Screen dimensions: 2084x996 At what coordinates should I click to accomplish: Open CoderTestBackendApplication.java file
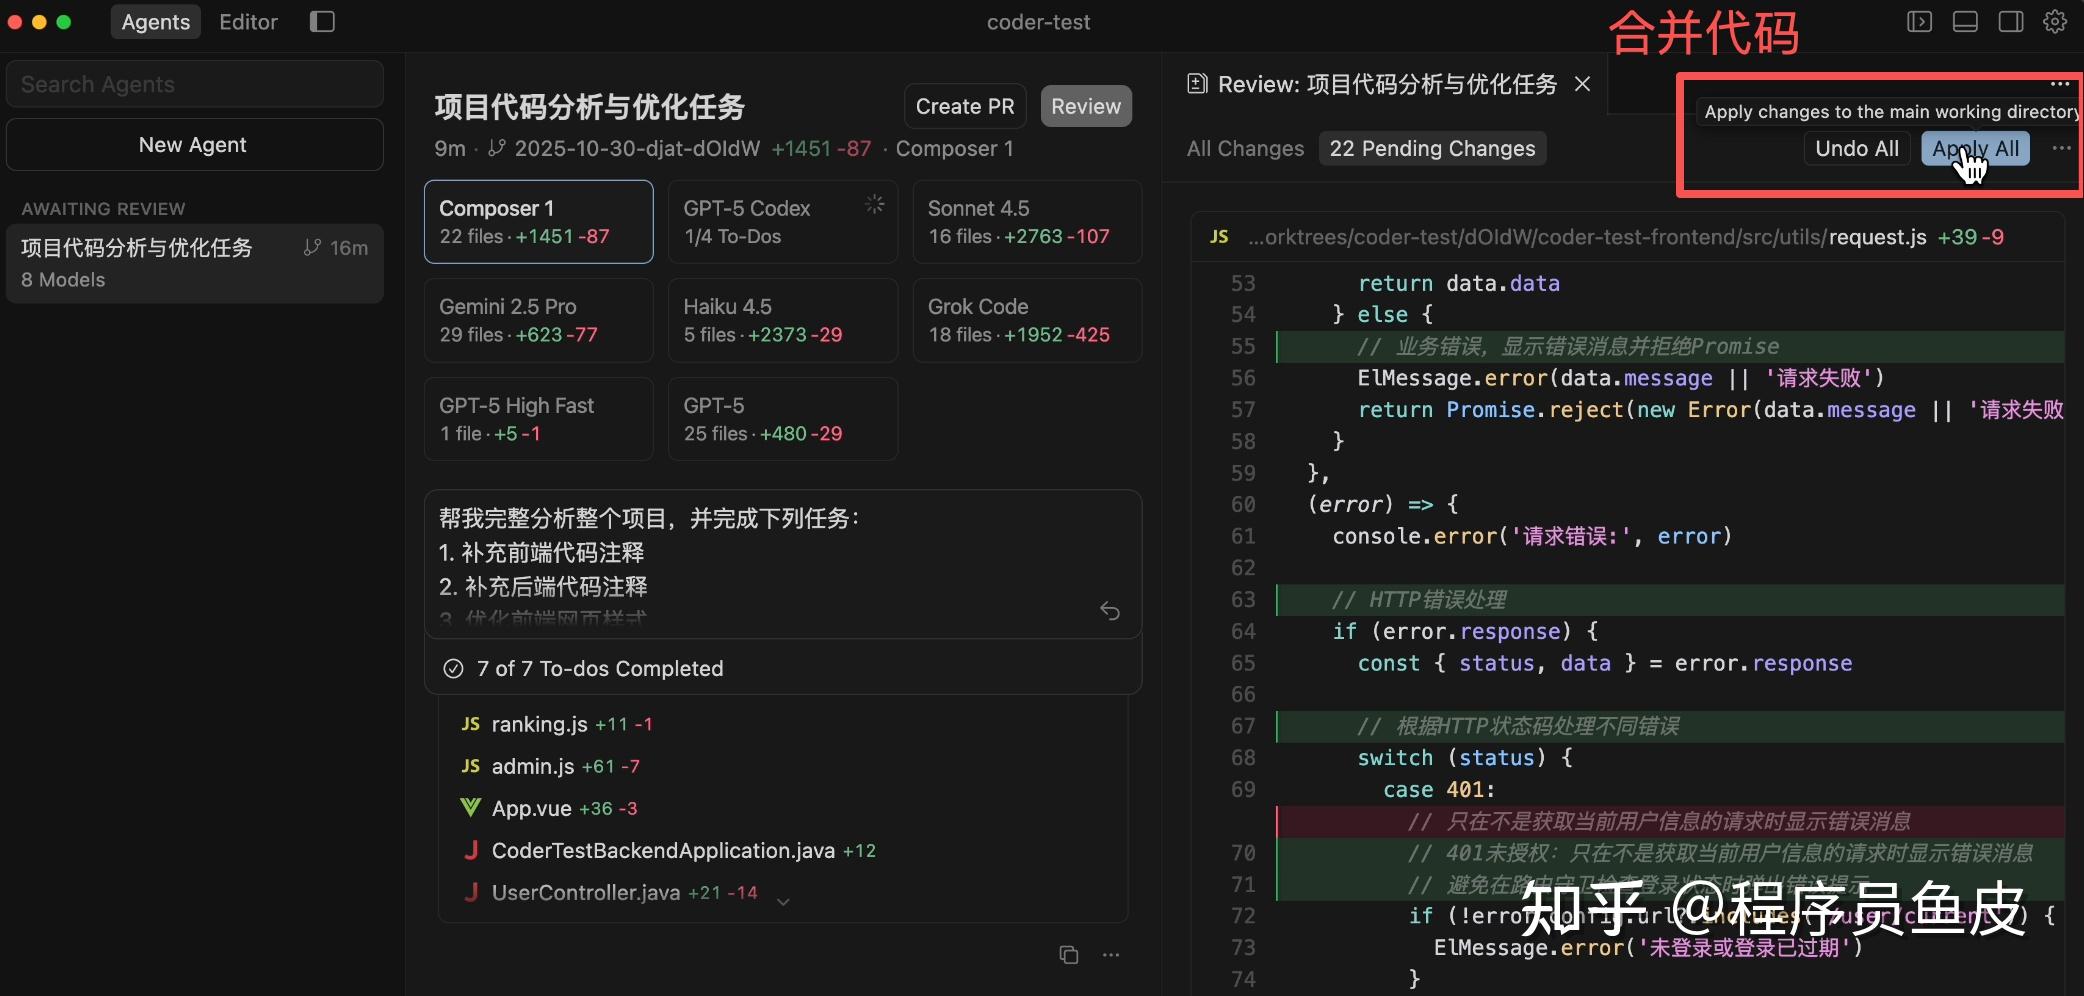point(663,850)
